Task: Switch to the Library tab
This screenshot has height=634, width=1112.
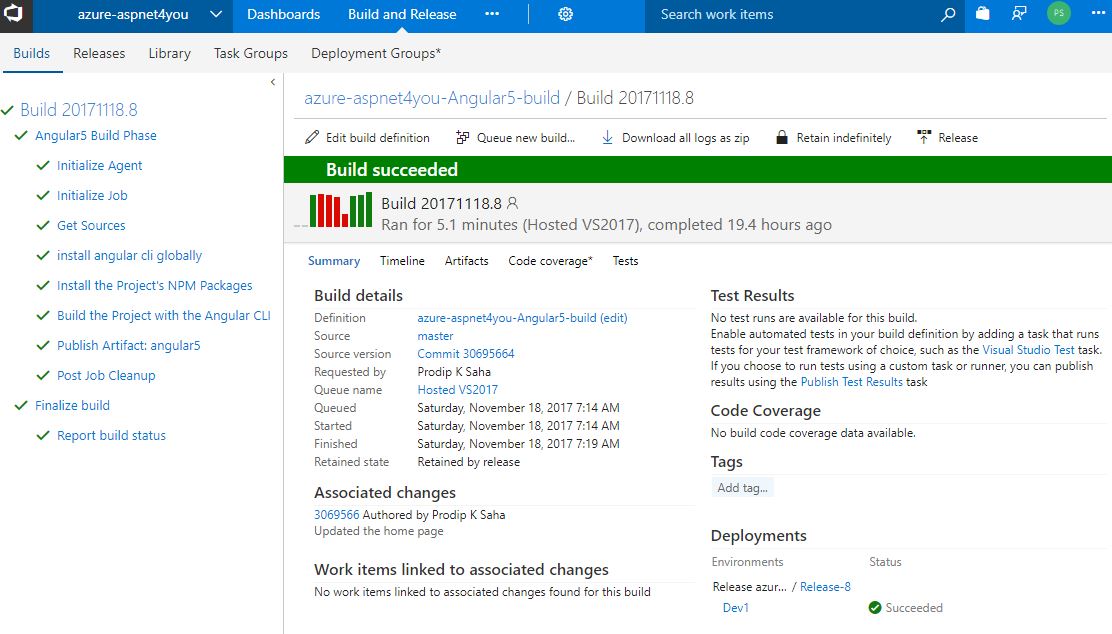Action: [169, 53]
